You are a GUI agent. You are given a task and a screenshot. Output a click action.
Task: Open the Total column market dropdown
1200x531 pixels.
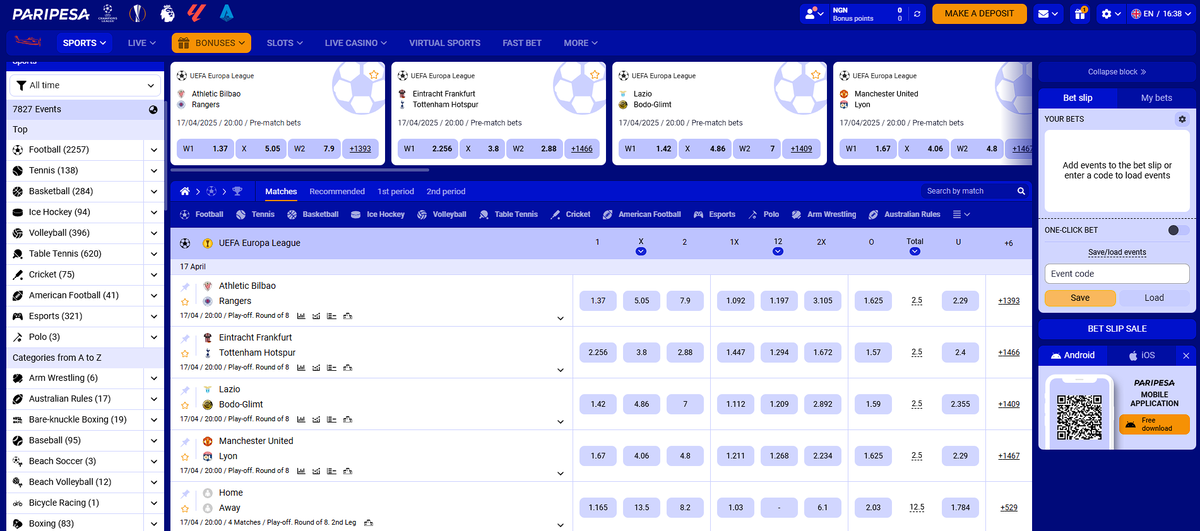pos(915,252)
